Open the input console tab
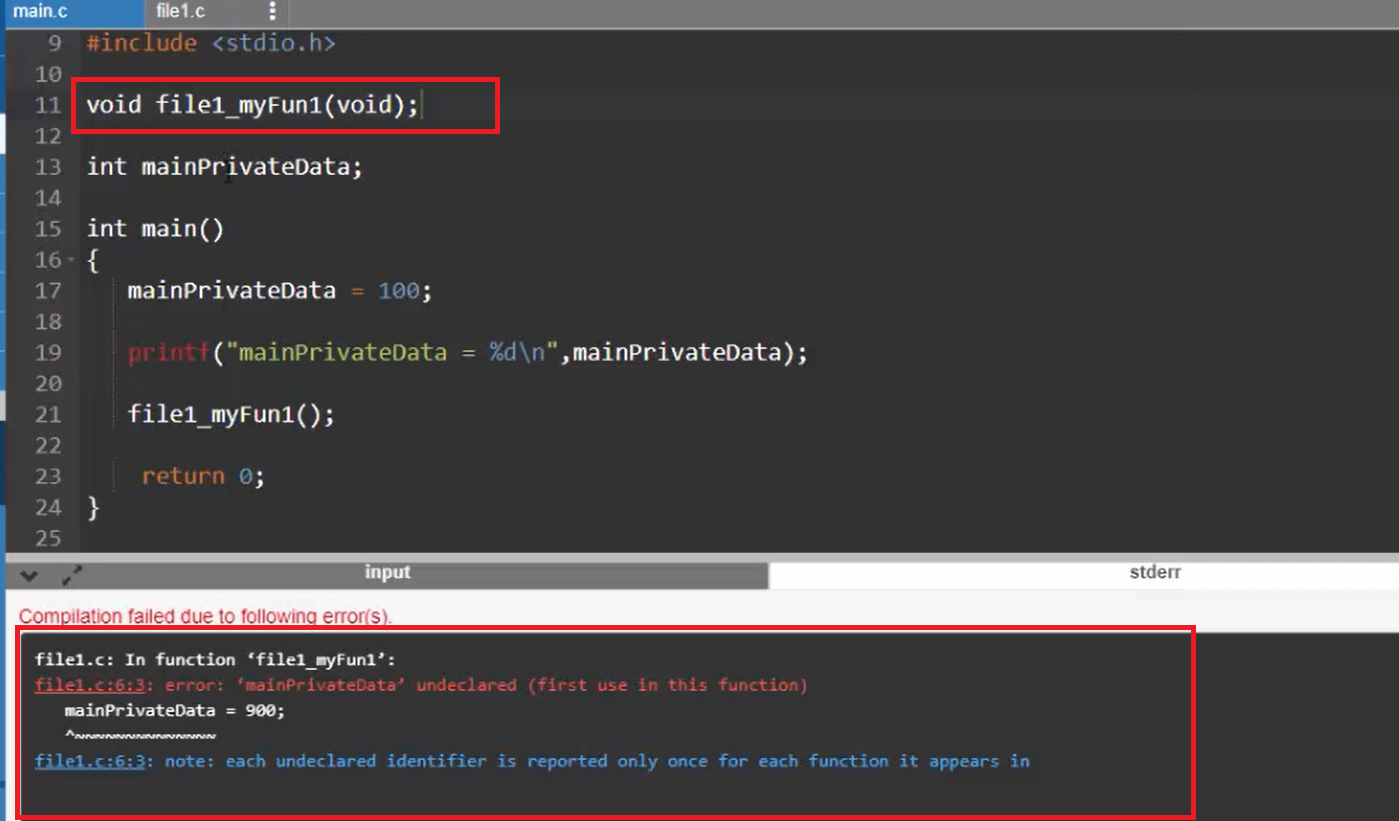The image size is (1399, 821). pyautogui.click(x=387, y=573)
